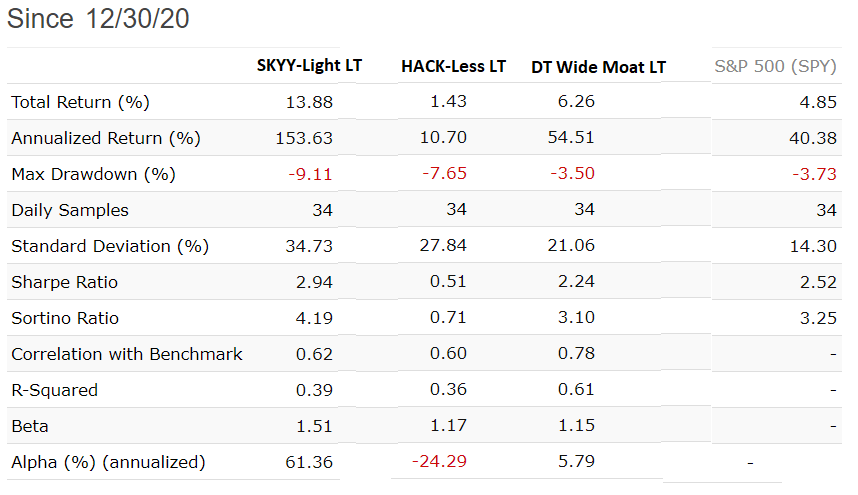Select the 40.38 S&P annualized return value
The height and width of the screenshot is (495, 858).
[812, 138]
